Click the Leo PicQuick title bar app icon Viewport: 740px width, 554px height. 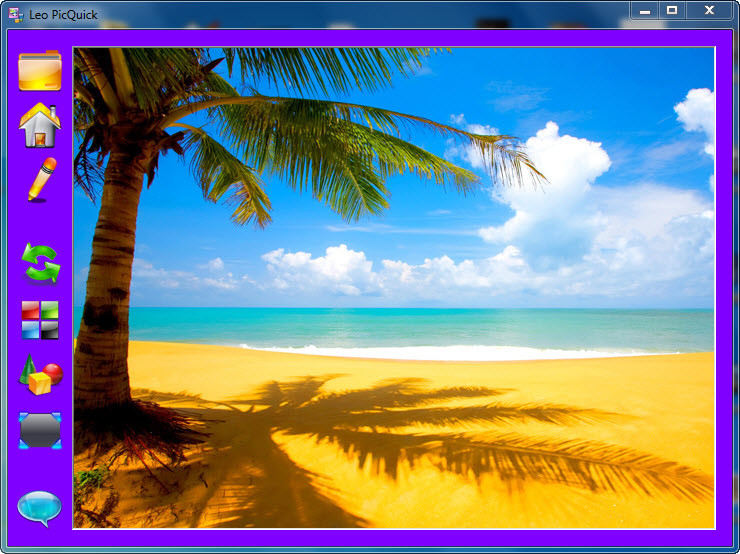click(16, 15)
